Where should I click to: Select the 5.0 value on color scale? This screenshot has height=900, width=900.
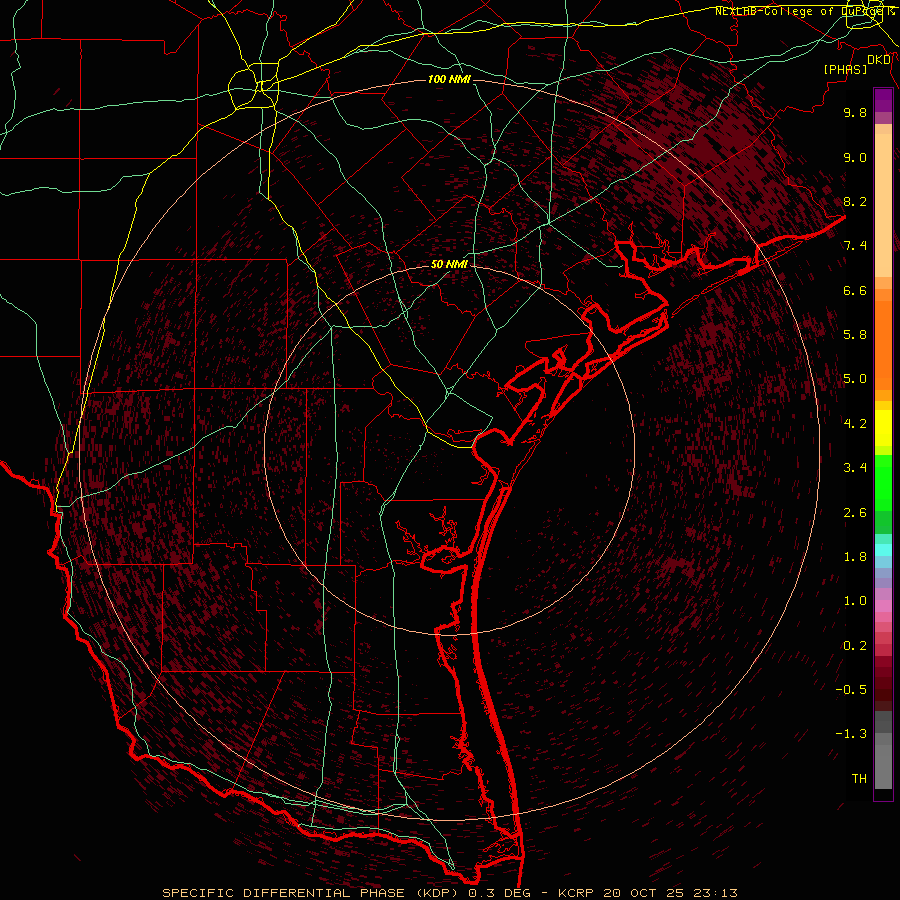855,379
